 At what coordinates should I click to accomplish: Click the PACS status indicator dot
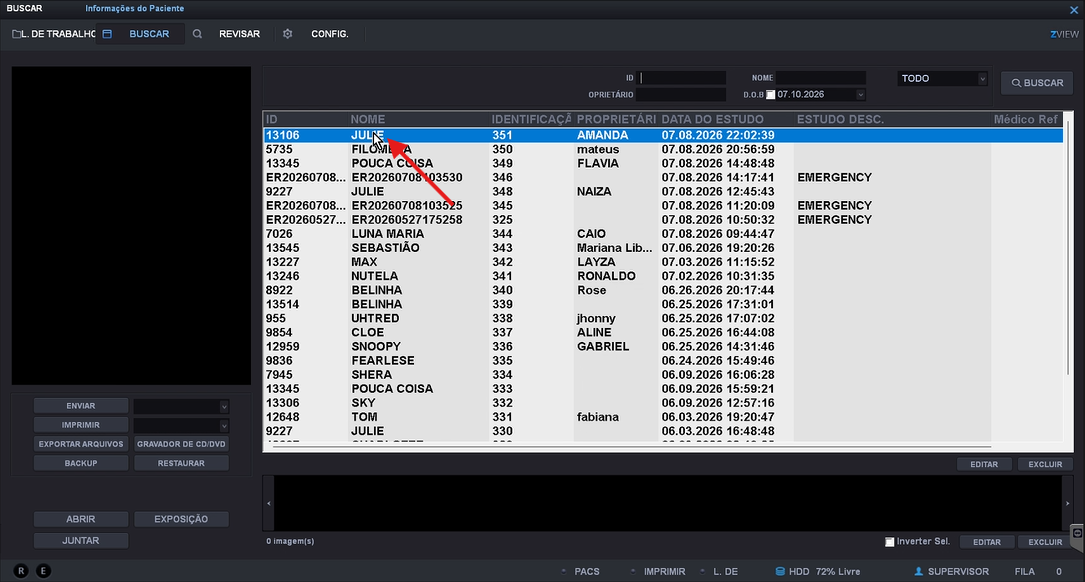click(564, 572)
